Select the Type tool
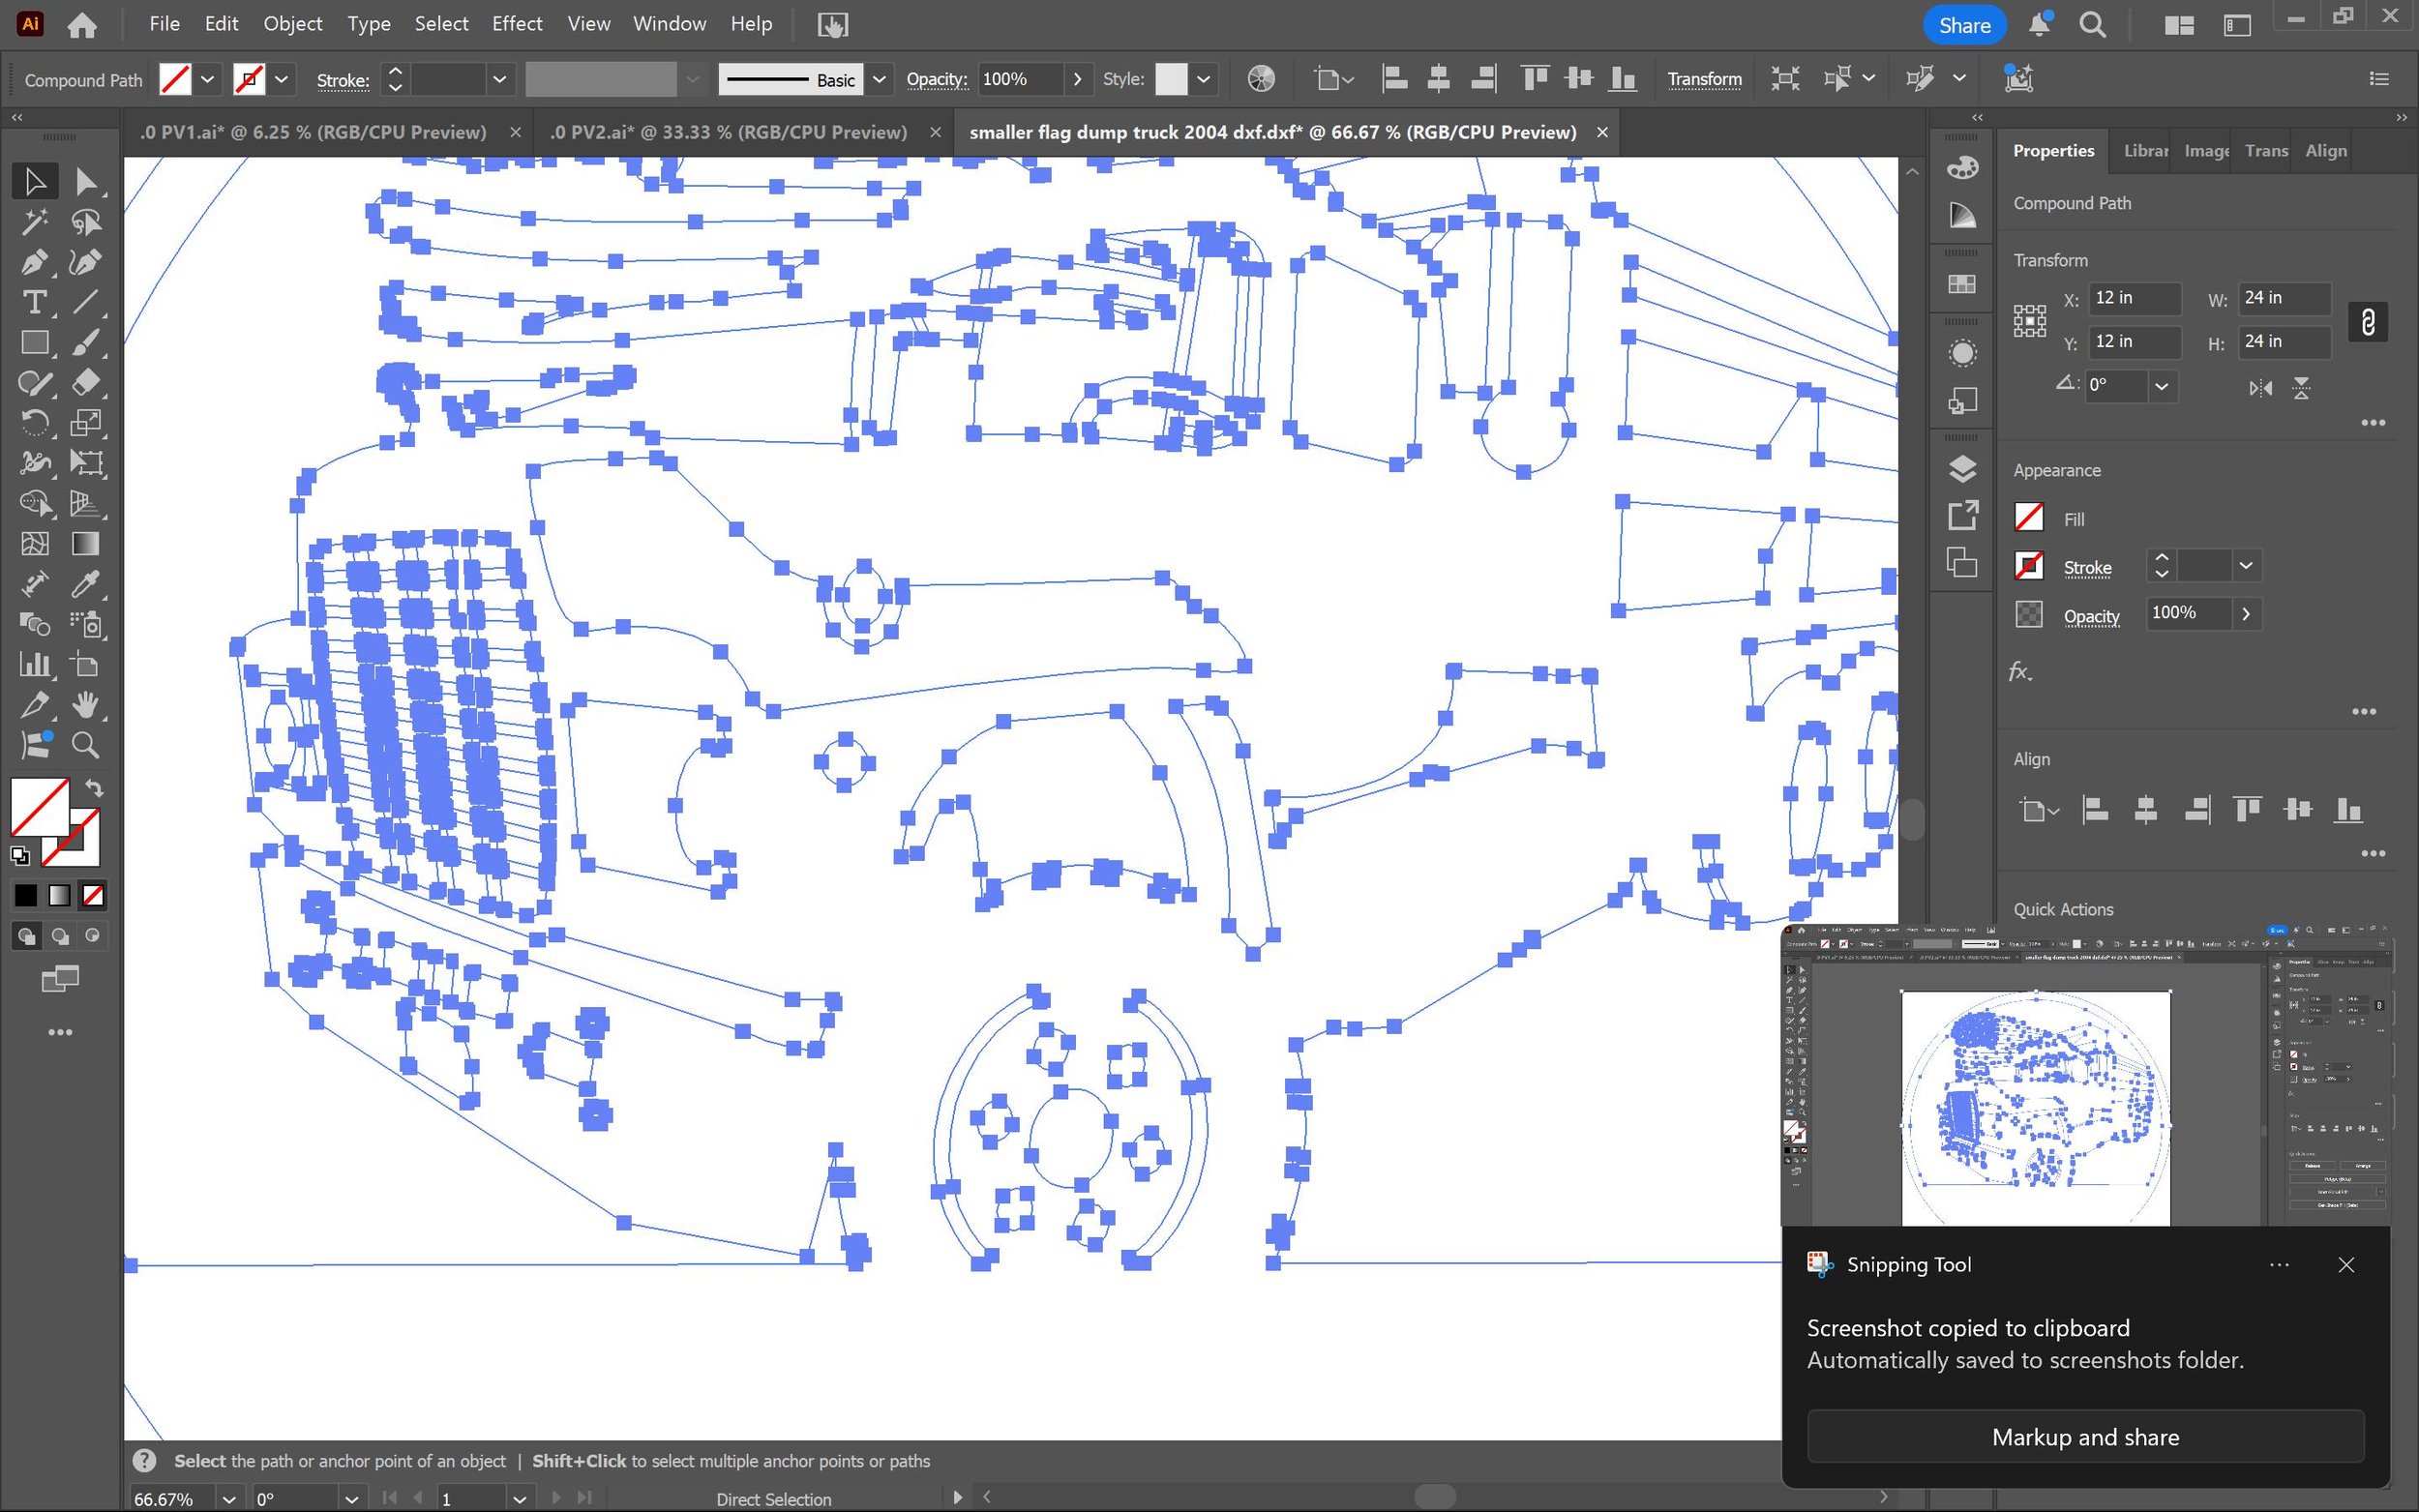 pyautogui.click(x=33, y=302)
